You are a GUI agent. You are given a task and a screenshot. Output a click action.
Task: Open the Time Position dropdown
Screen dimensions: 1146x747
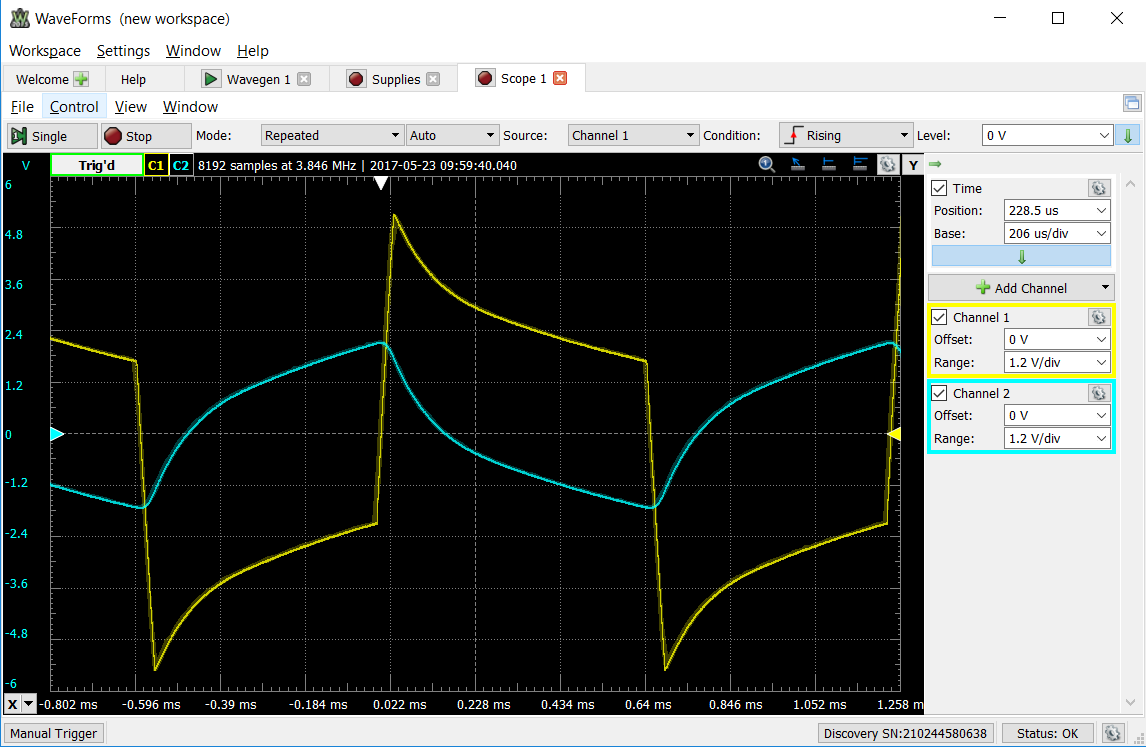(x=1057, y=211)
